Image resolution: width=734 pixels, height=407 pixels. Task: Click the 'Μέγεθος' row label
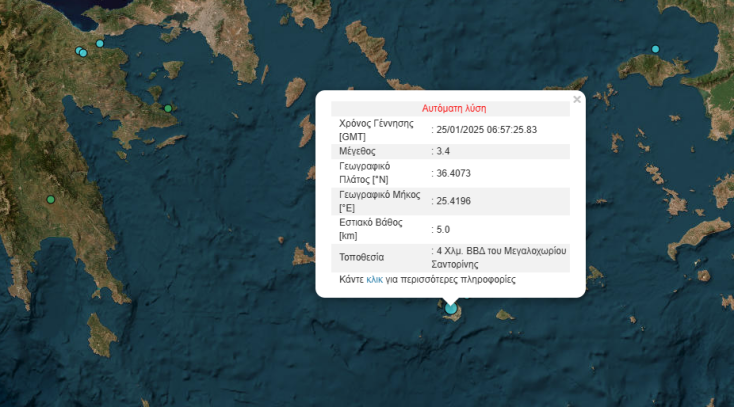point(358,151)
